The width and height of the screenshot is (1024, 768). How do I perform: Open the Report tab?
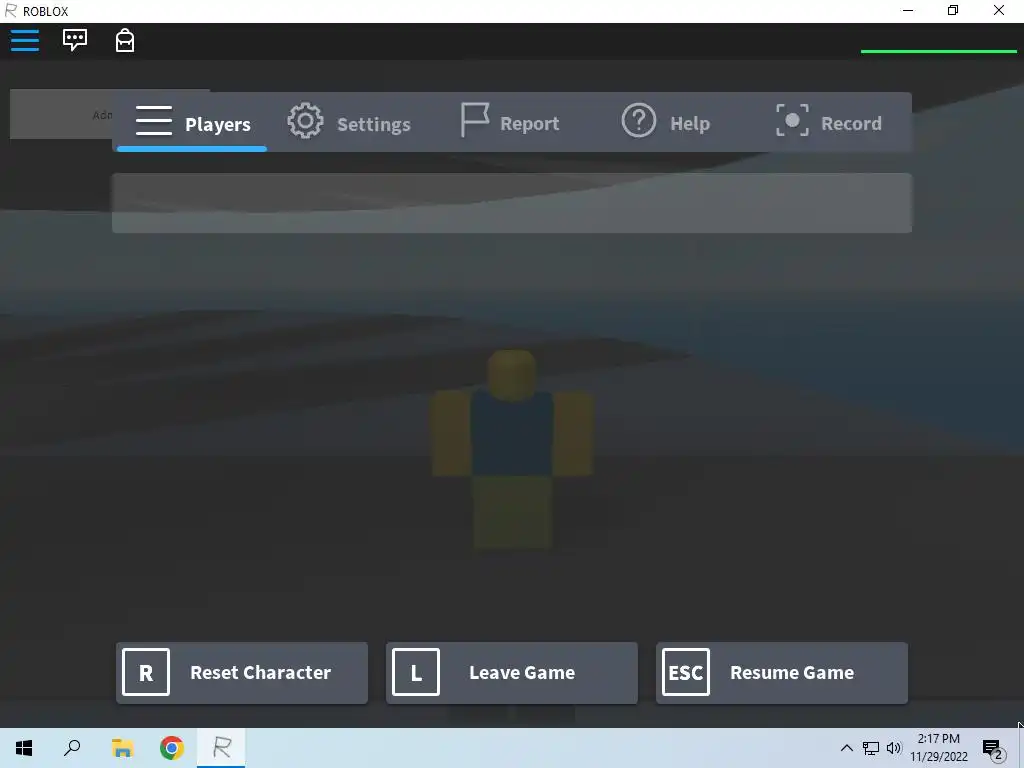[510, 123]
